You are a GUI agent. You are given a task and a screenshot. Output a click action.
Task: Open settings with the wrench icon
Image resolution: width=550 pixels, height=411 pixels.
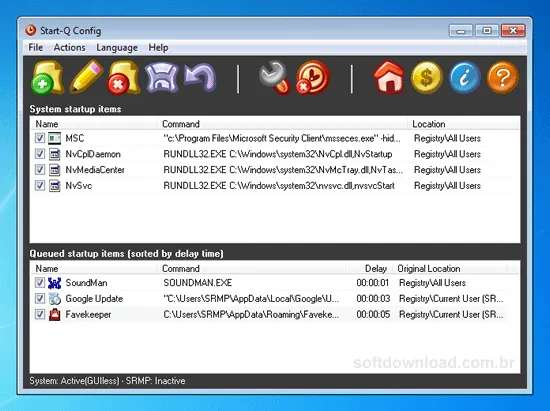[x=275, y=77]
